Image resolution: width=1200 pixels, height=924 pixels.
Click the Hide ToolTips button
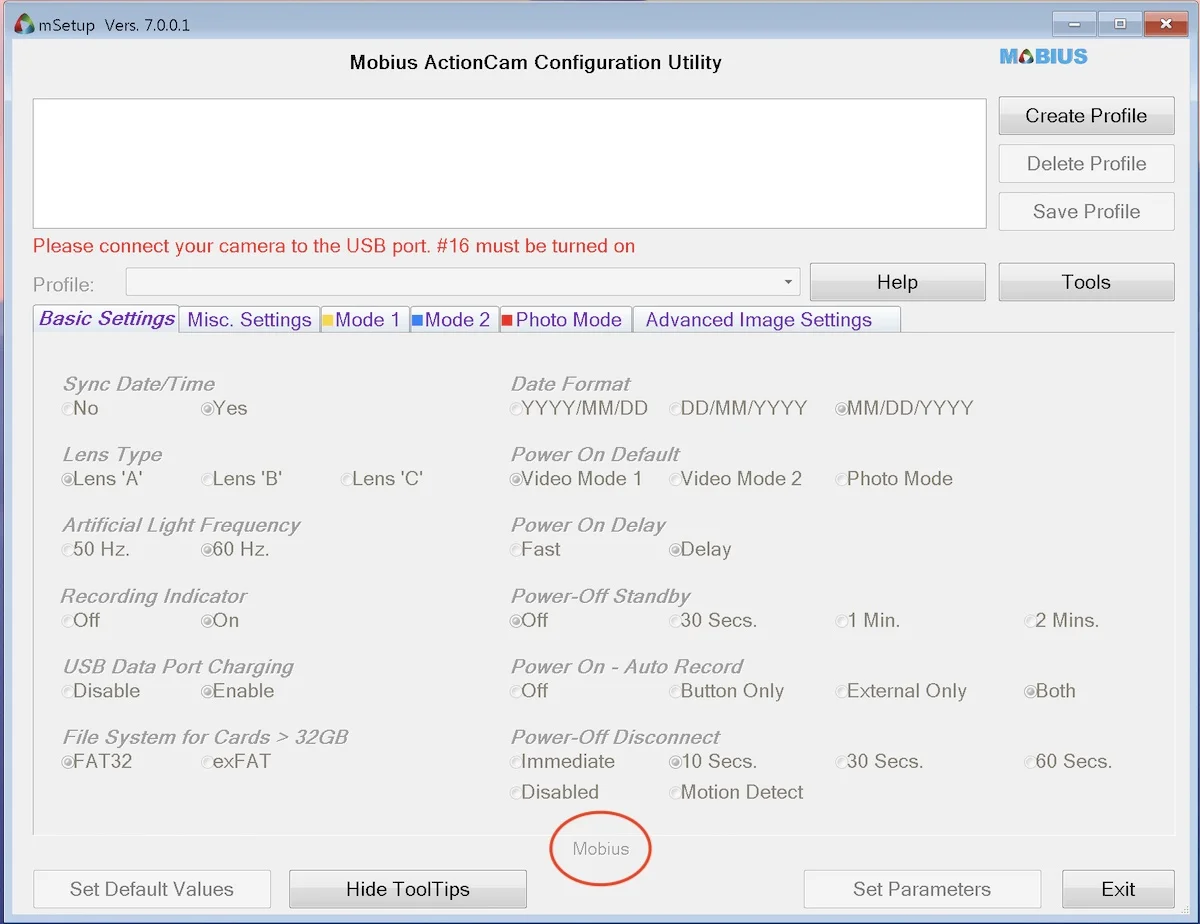pos(408,889)
